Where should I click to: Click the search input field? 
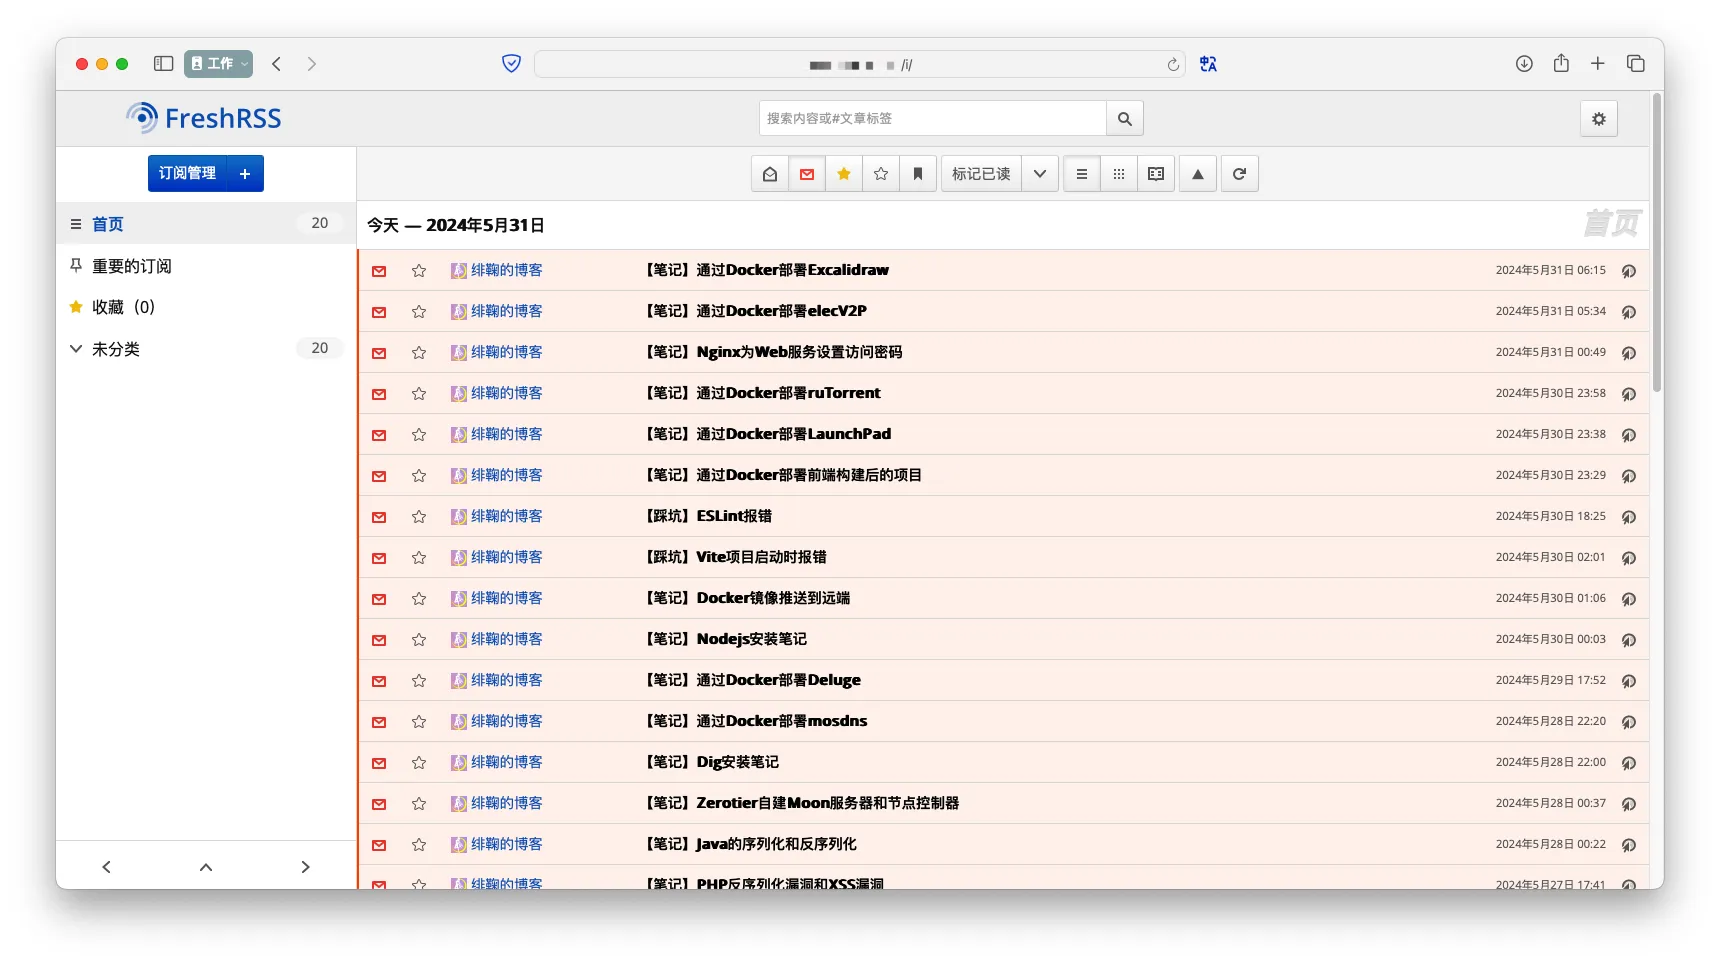point(932,119)
